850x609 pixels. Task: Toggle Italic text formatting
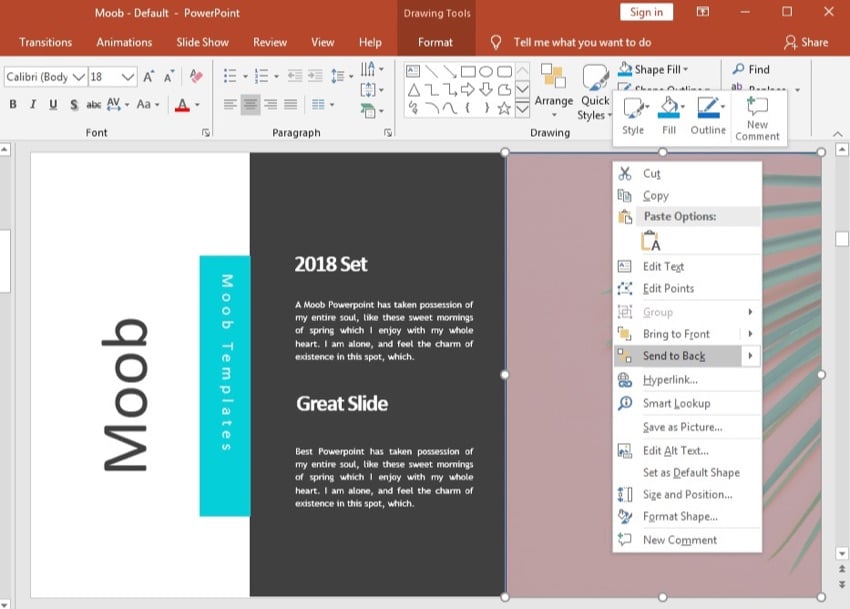pyautogui.click(x=33, y=104)
